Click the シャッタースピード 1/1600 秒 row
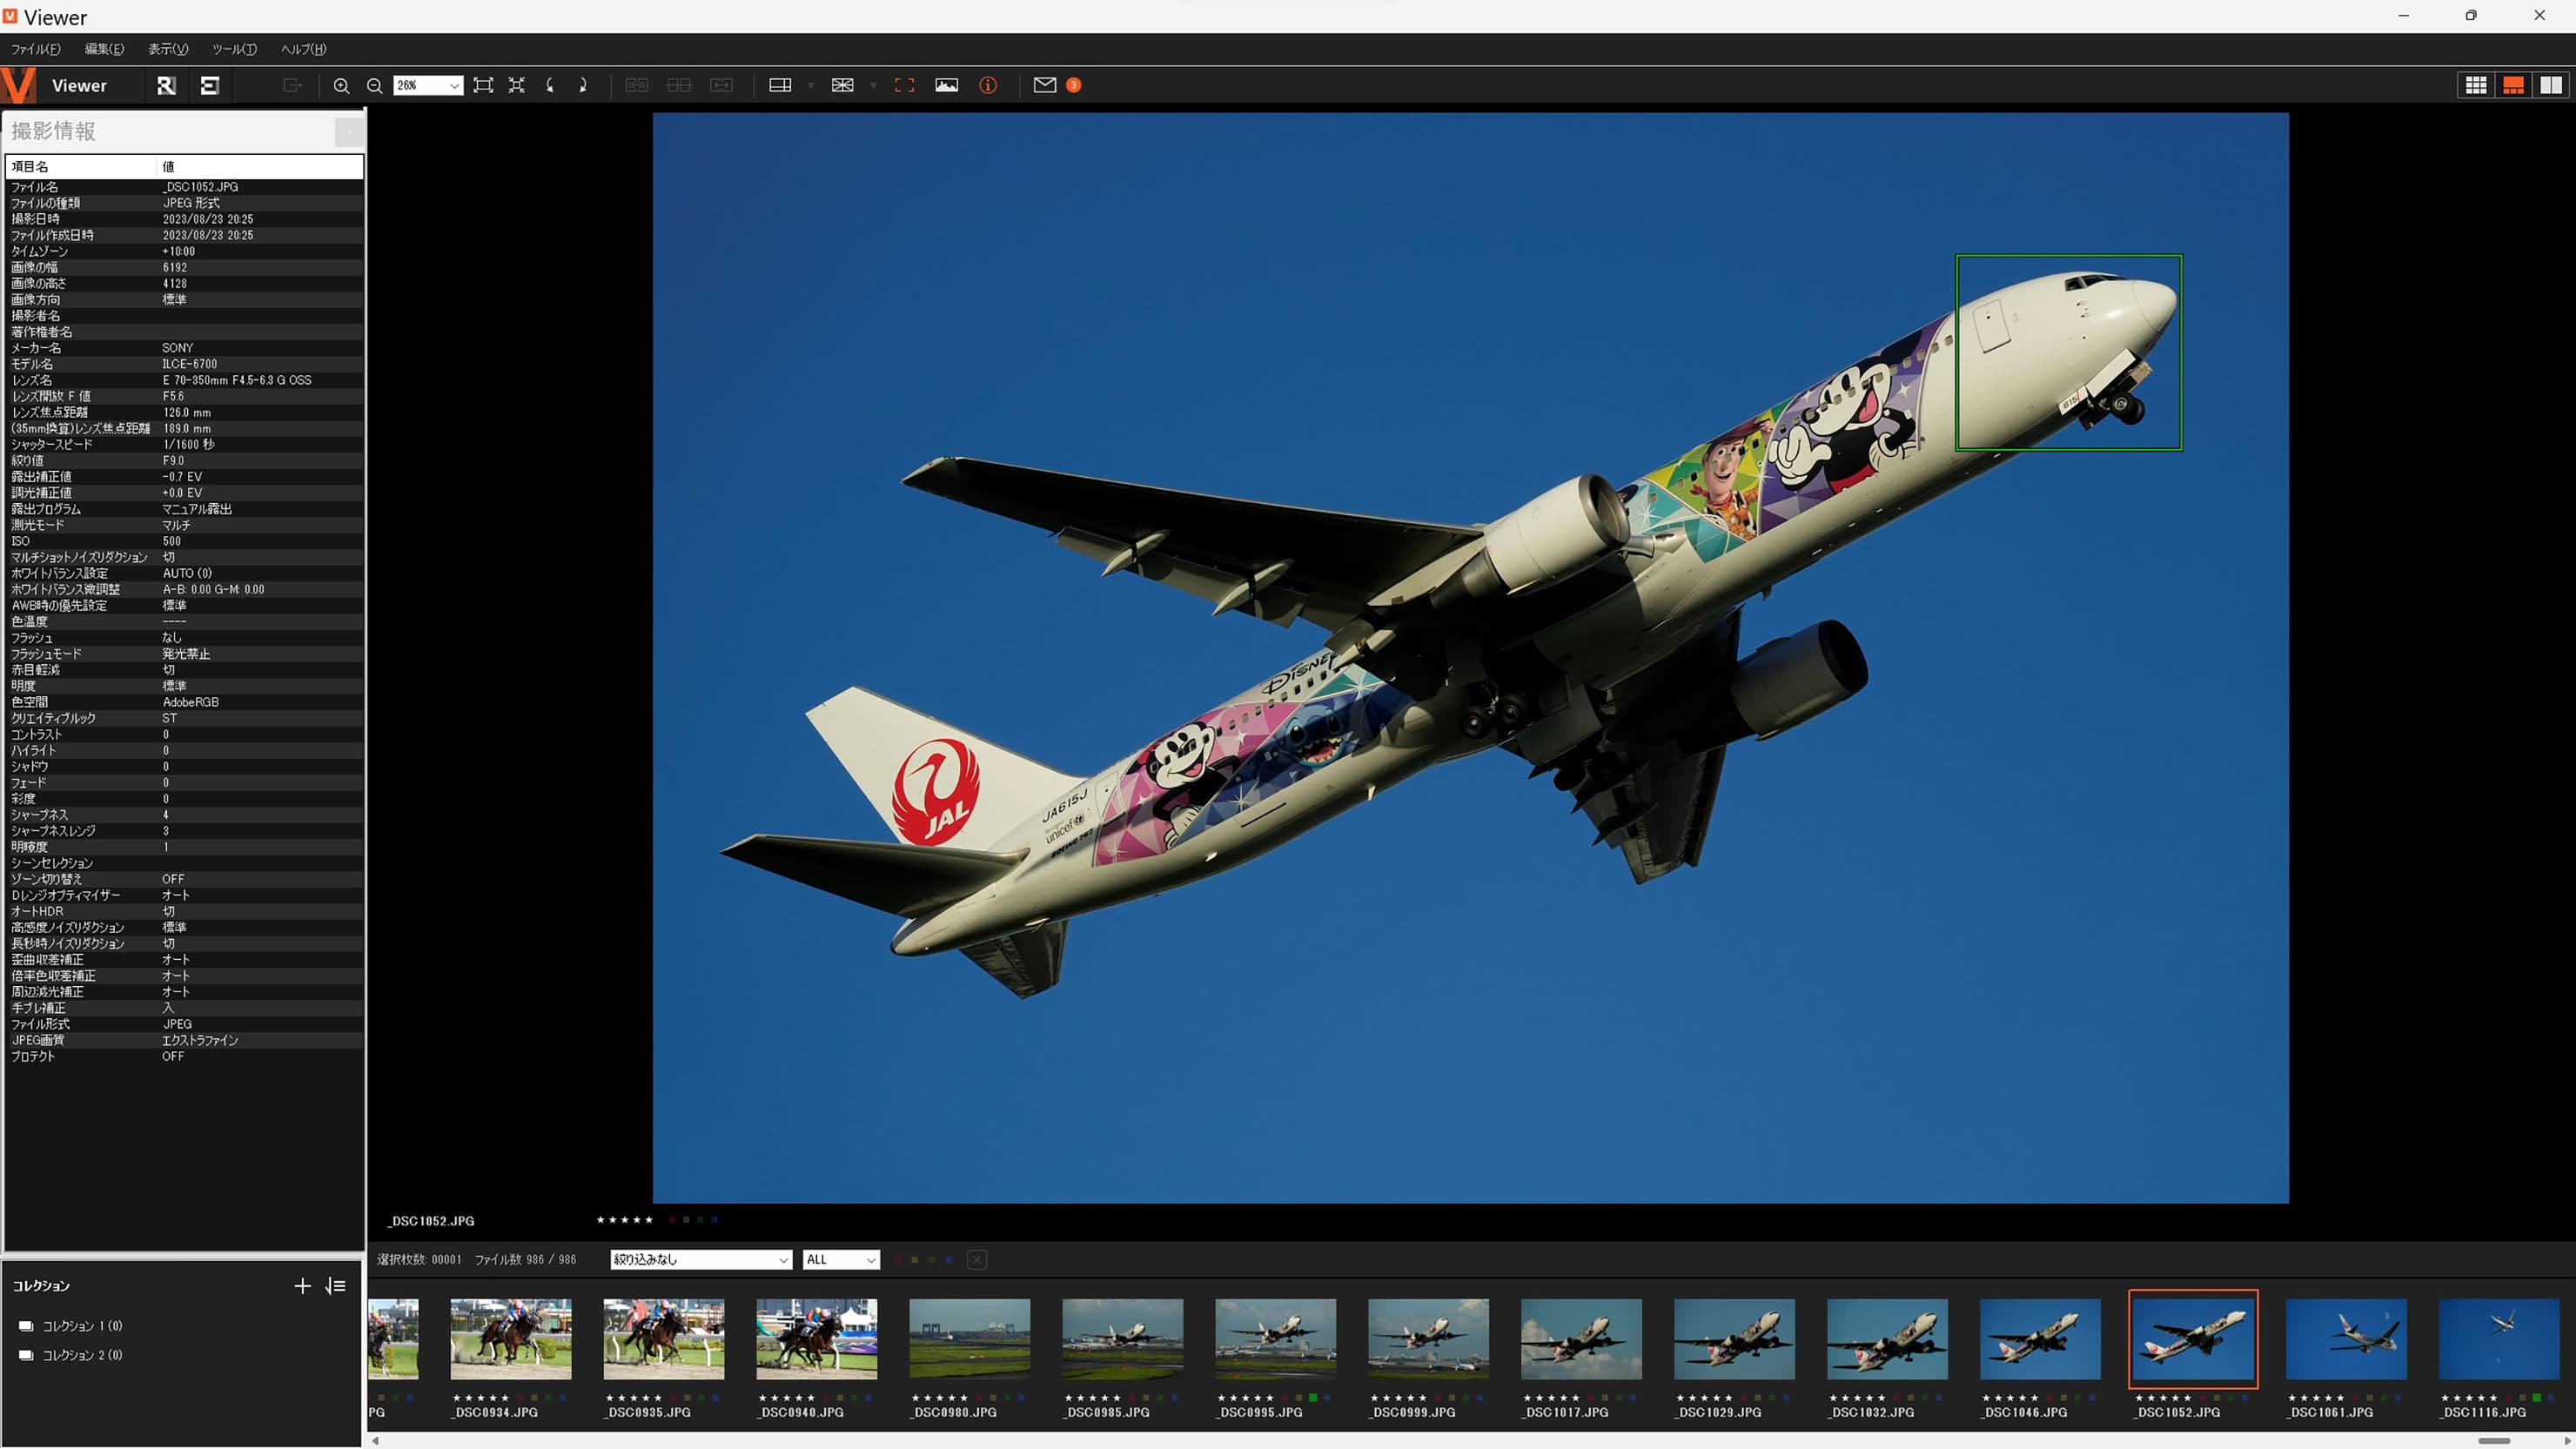The width and height of the screenshot is (2576, 1449). coord(185,445)
